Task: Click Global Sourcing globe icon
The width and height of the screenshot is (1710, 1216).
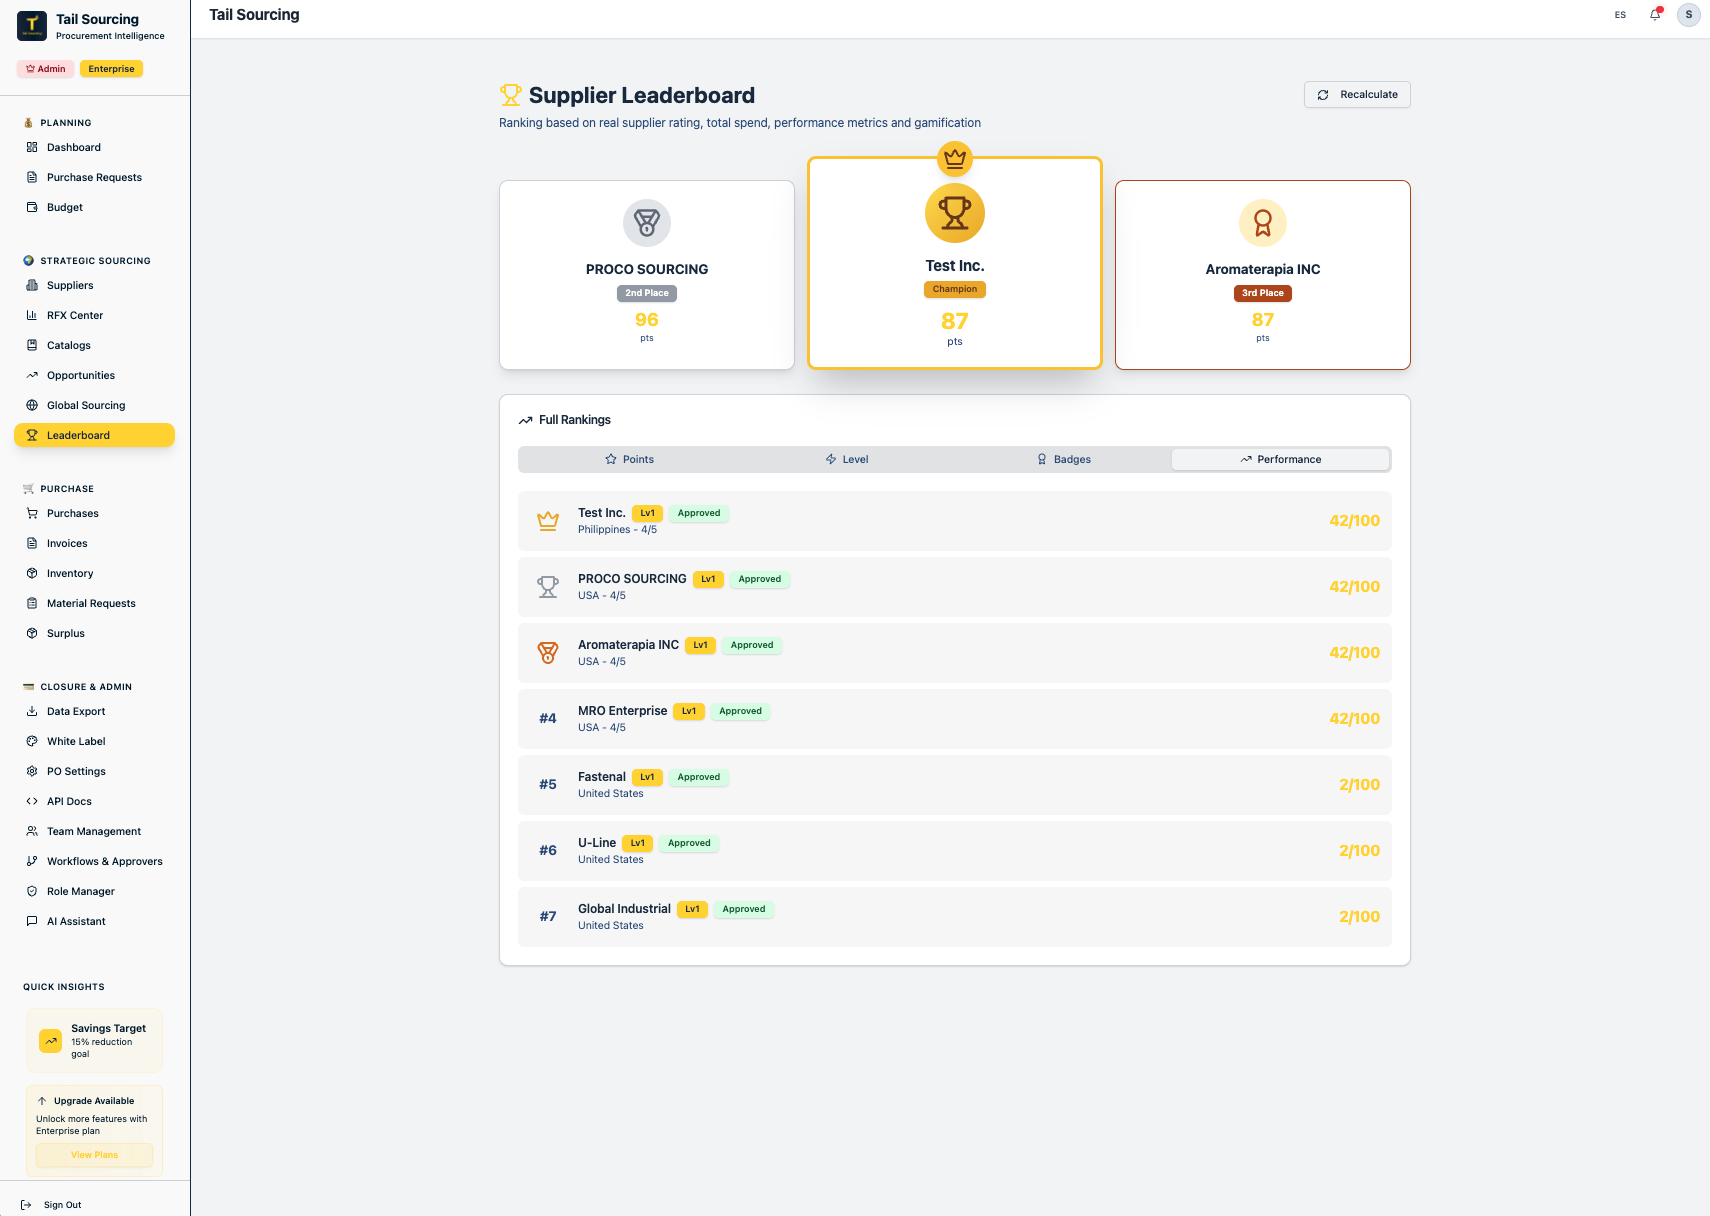Action: point(32,405)
